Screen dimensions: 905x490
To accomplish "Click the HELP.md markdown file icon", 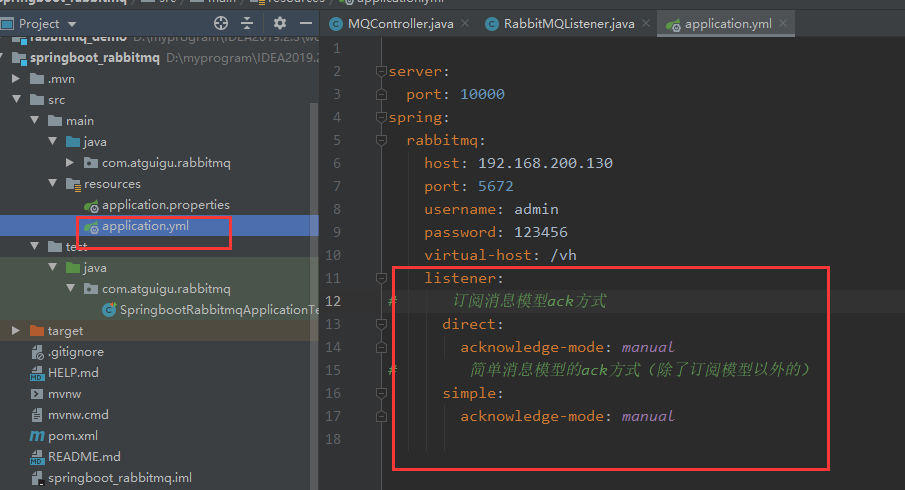I will pyautogui.click(x=37, y=373).
